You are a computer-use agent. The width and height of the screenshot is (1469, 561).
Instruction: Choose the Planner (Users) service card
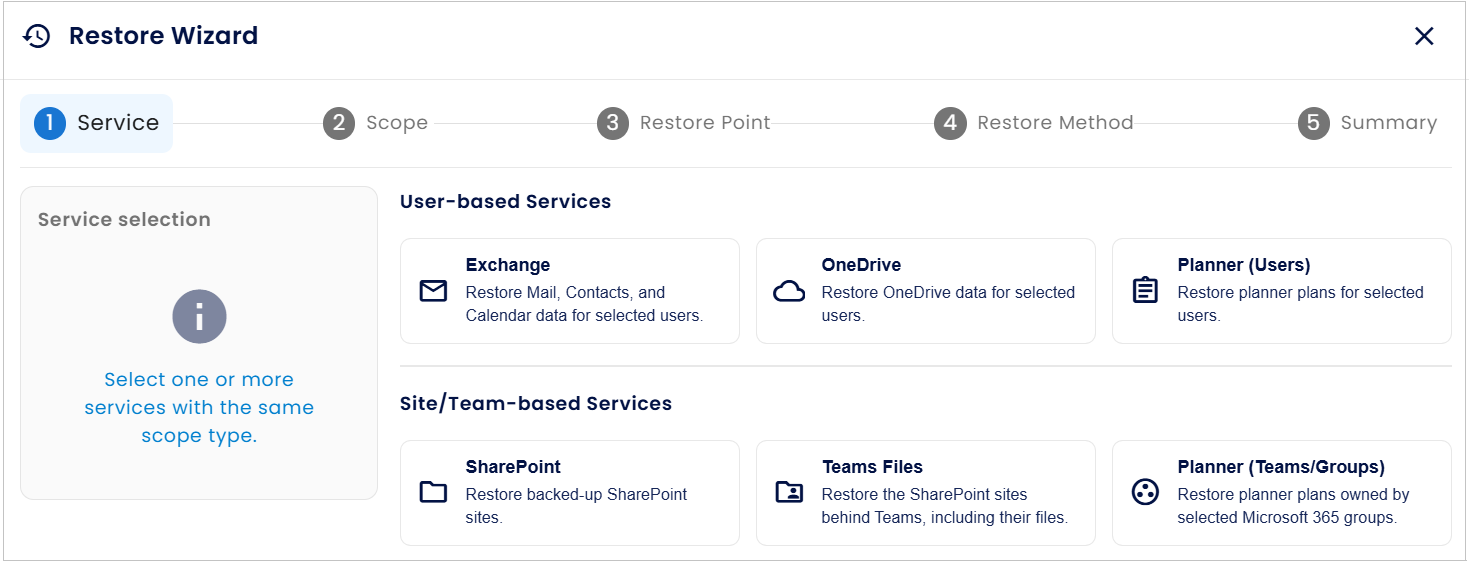click(x=1282, y=291)
